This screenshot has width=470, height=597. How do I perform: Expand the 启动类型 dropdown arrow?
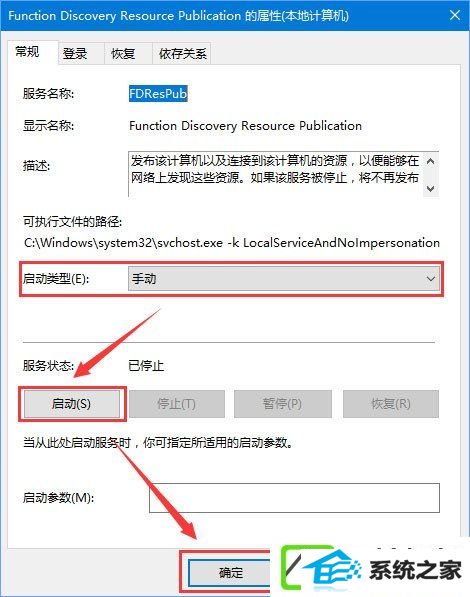(430, 279)
